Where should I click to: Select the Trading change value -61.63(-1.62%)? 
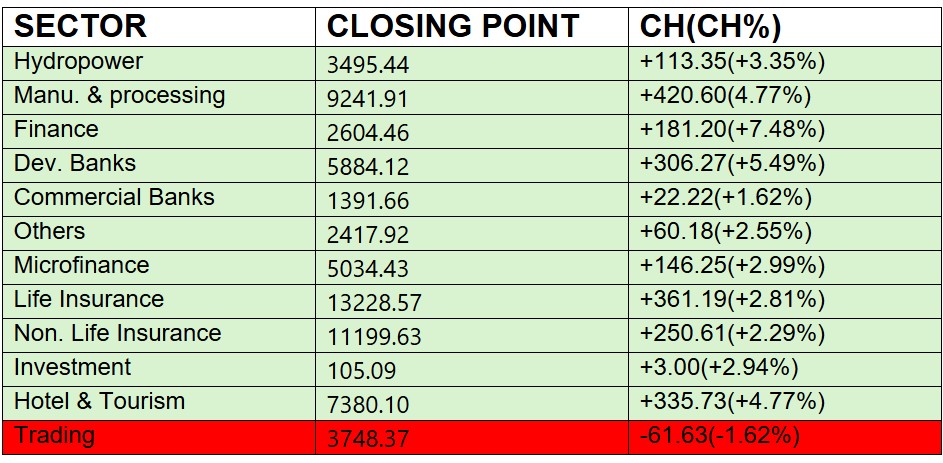coord(720,436)
